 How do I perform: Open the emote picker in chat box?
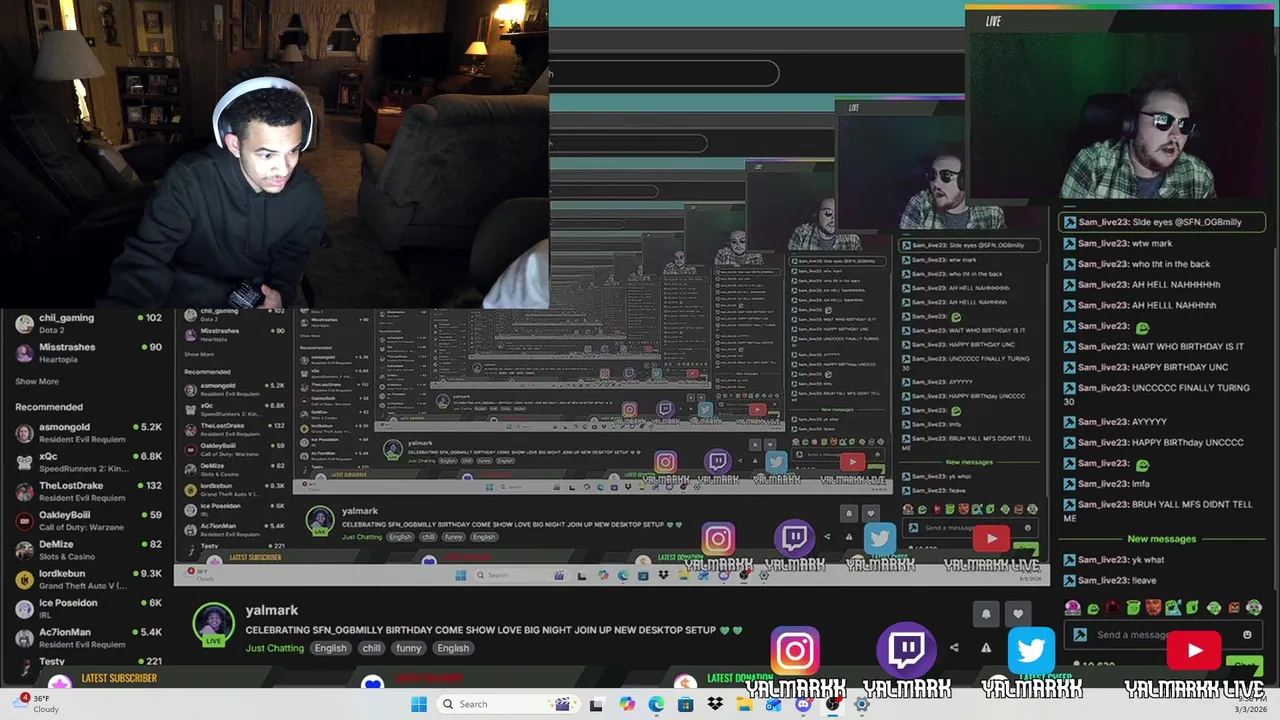tap(1247, 634)
